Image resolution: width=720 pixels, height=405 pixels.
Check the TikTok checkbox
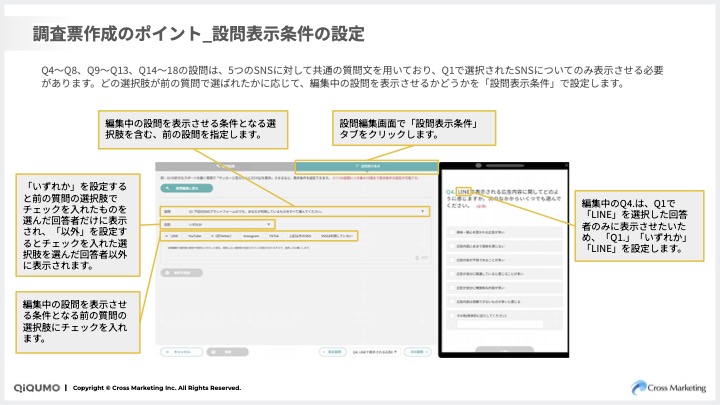tap(265, 236)
